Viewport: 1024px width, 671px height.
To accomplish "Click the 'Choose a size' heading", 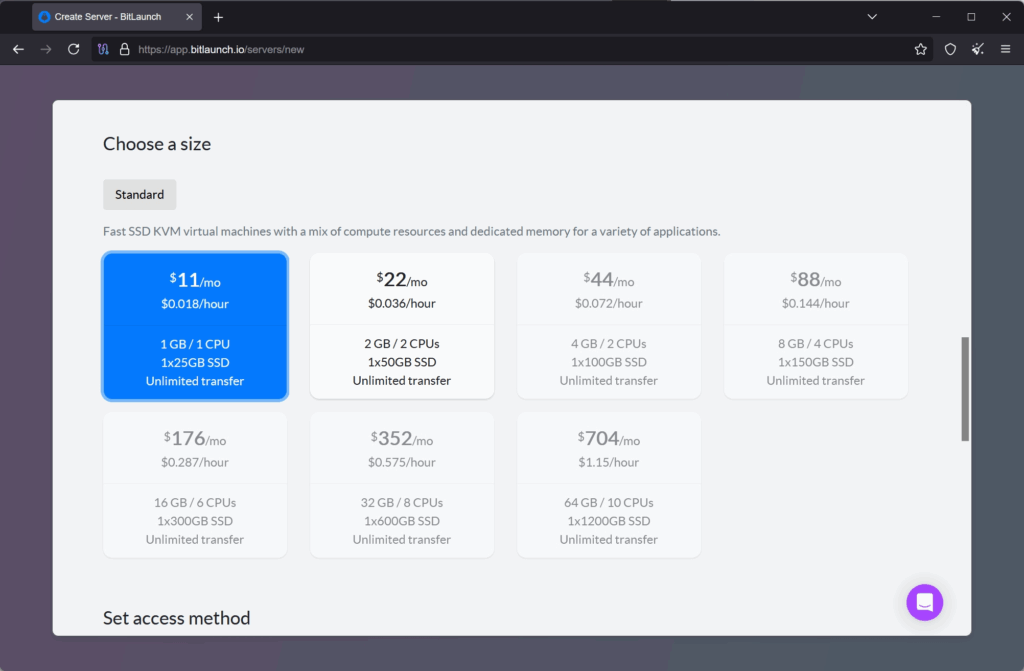I will pyautogui.click(x=157, y=144).
